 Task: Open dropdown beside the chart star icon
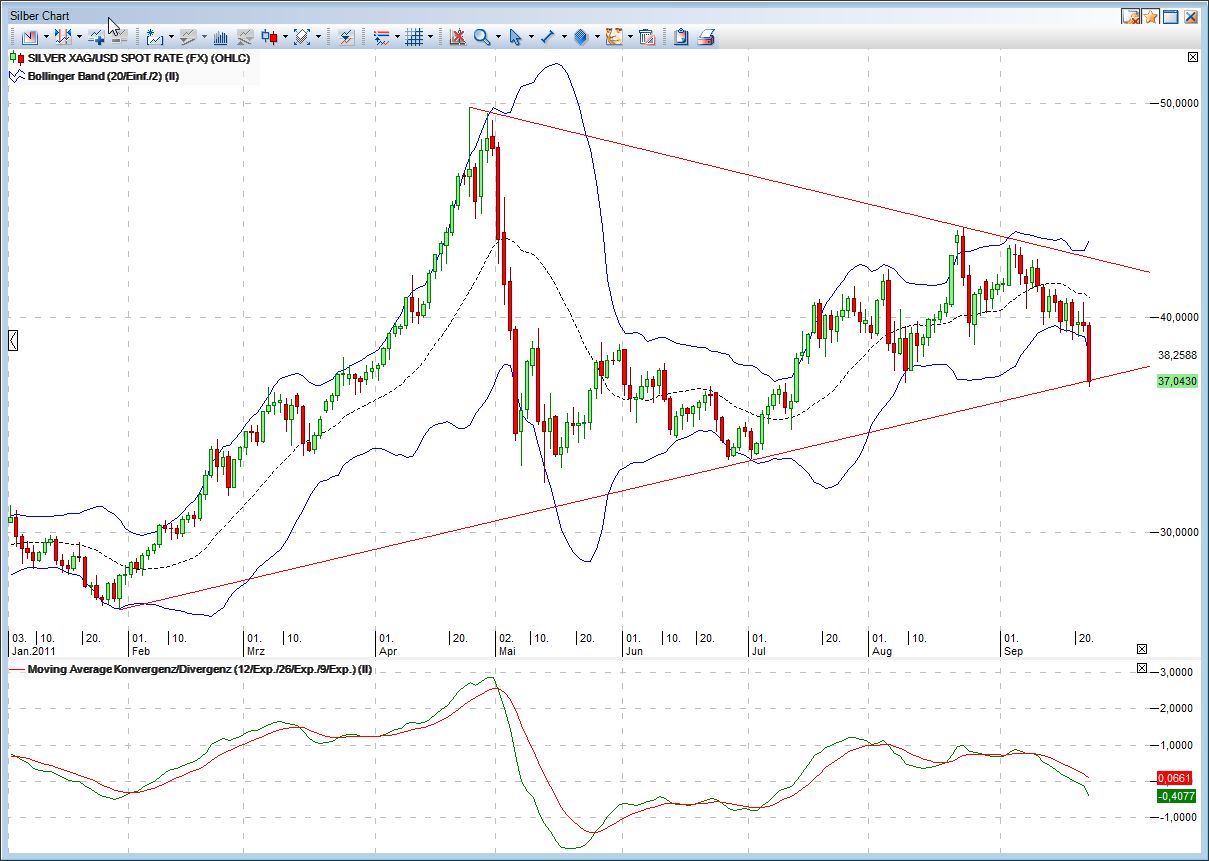(171, 37)
